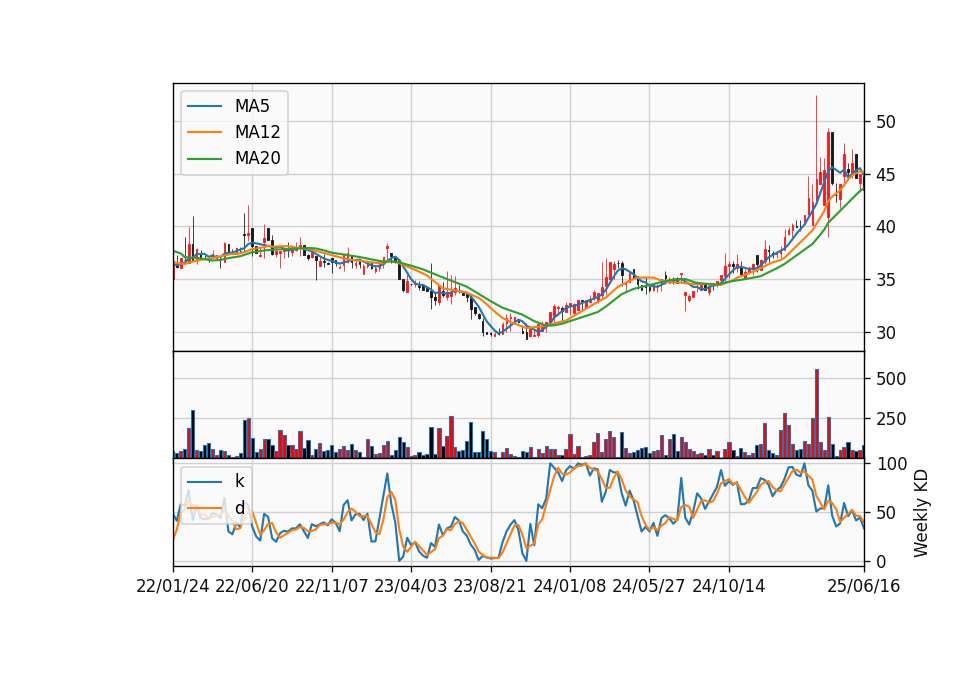Click the 24/05/27 date tick label
The image size is (960, 690).
pos(648,586)
